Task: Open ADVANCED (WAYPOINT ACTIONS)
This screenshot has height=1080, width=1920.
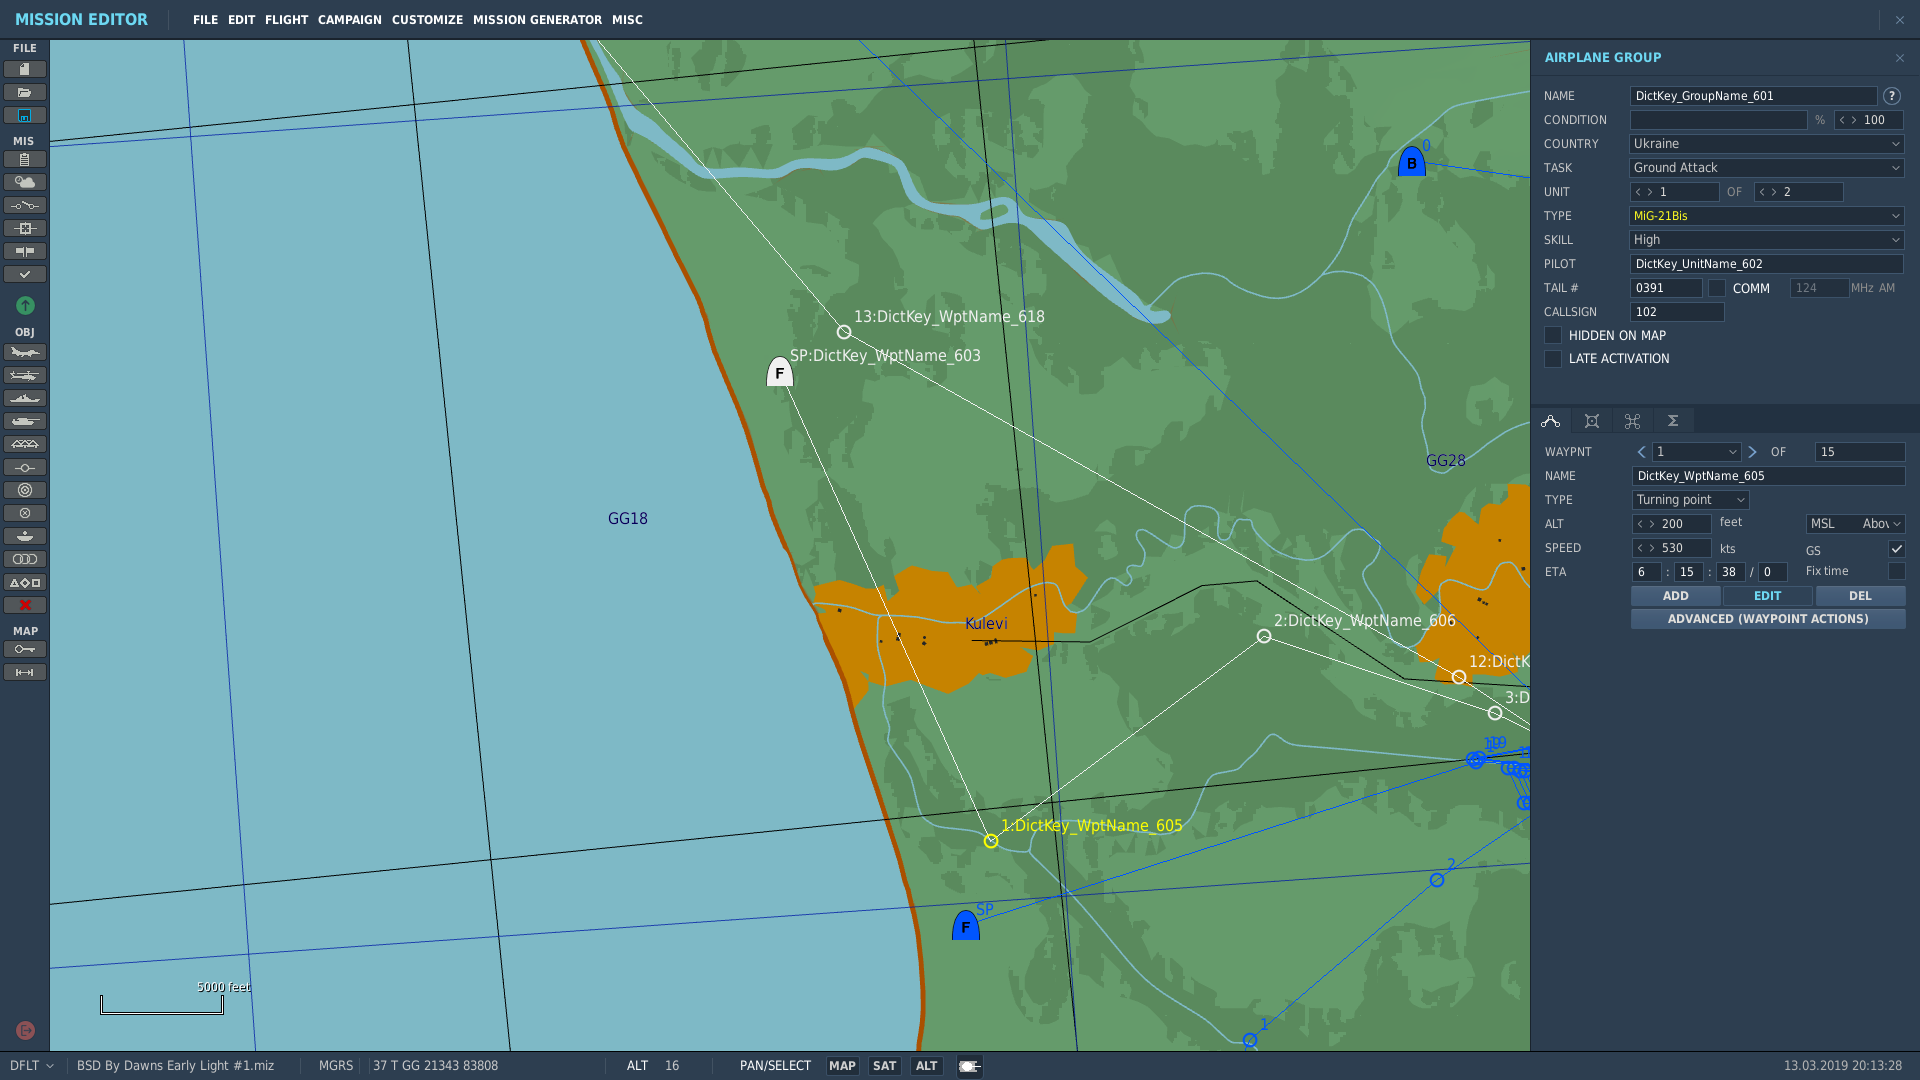Action: pos(1768,619)
